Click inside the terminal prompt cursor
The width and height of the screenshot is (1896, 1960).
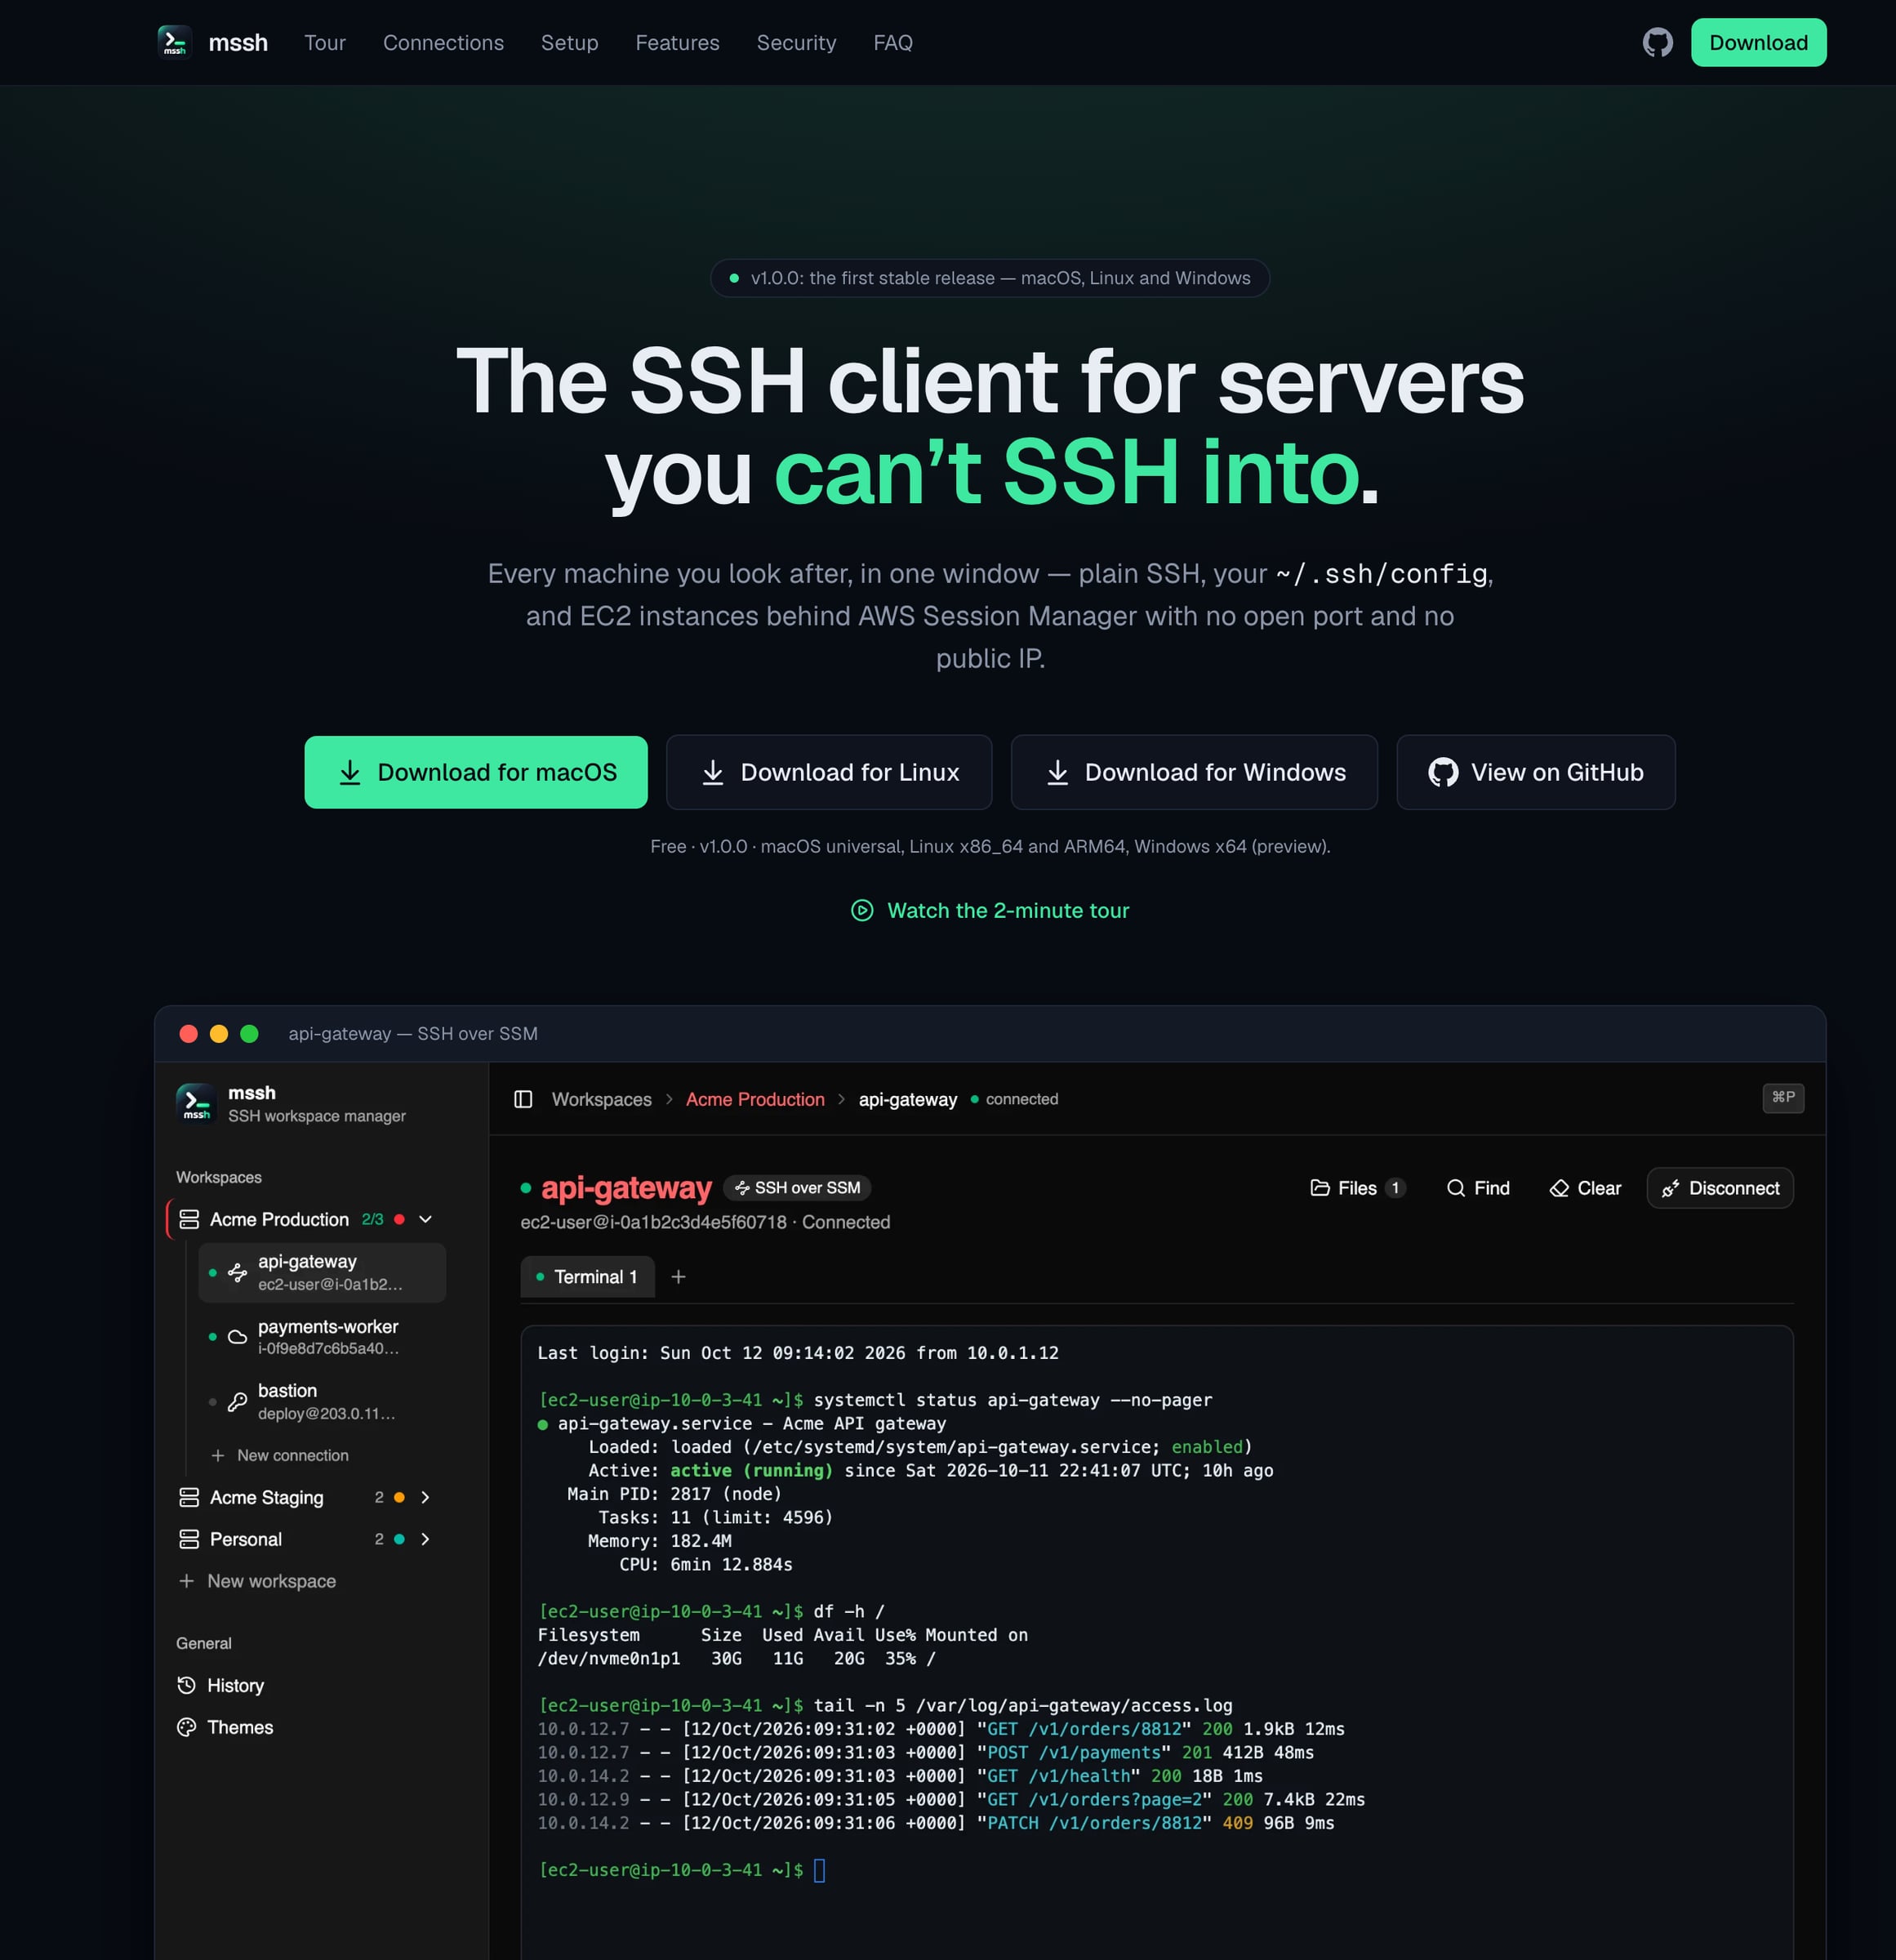click(x=820, y=1870)
